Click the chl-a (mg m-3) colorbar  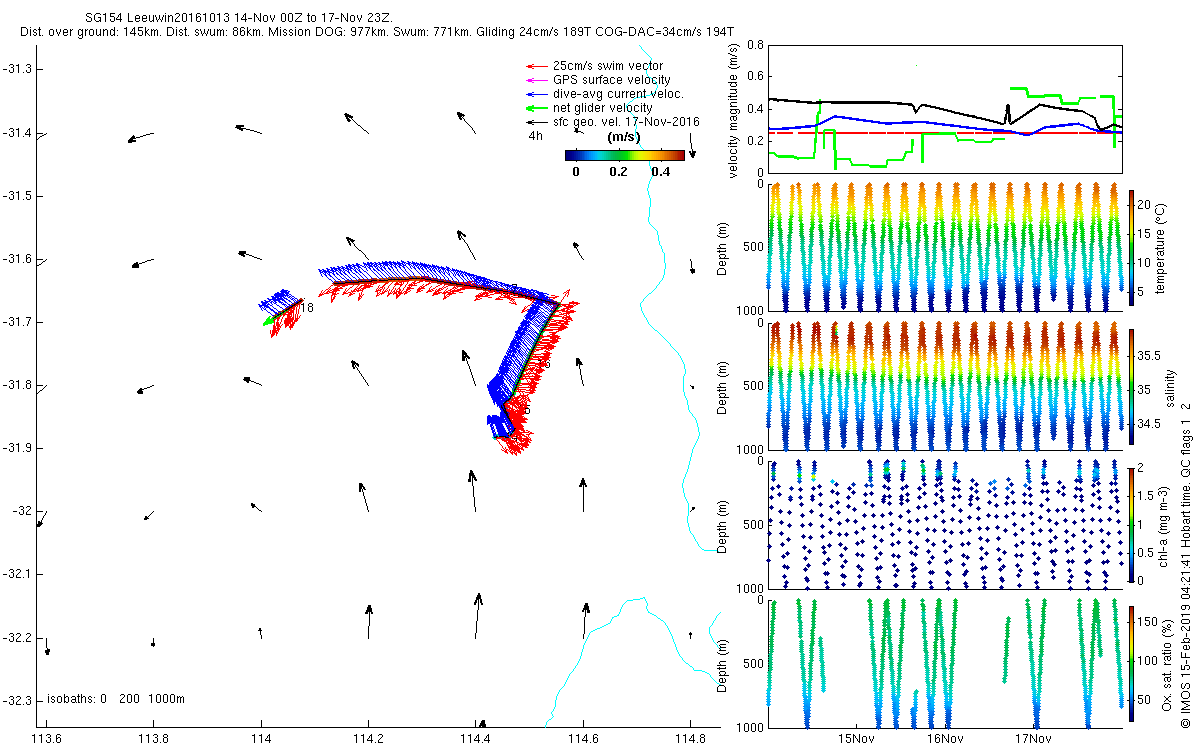tap(1131, 522)
